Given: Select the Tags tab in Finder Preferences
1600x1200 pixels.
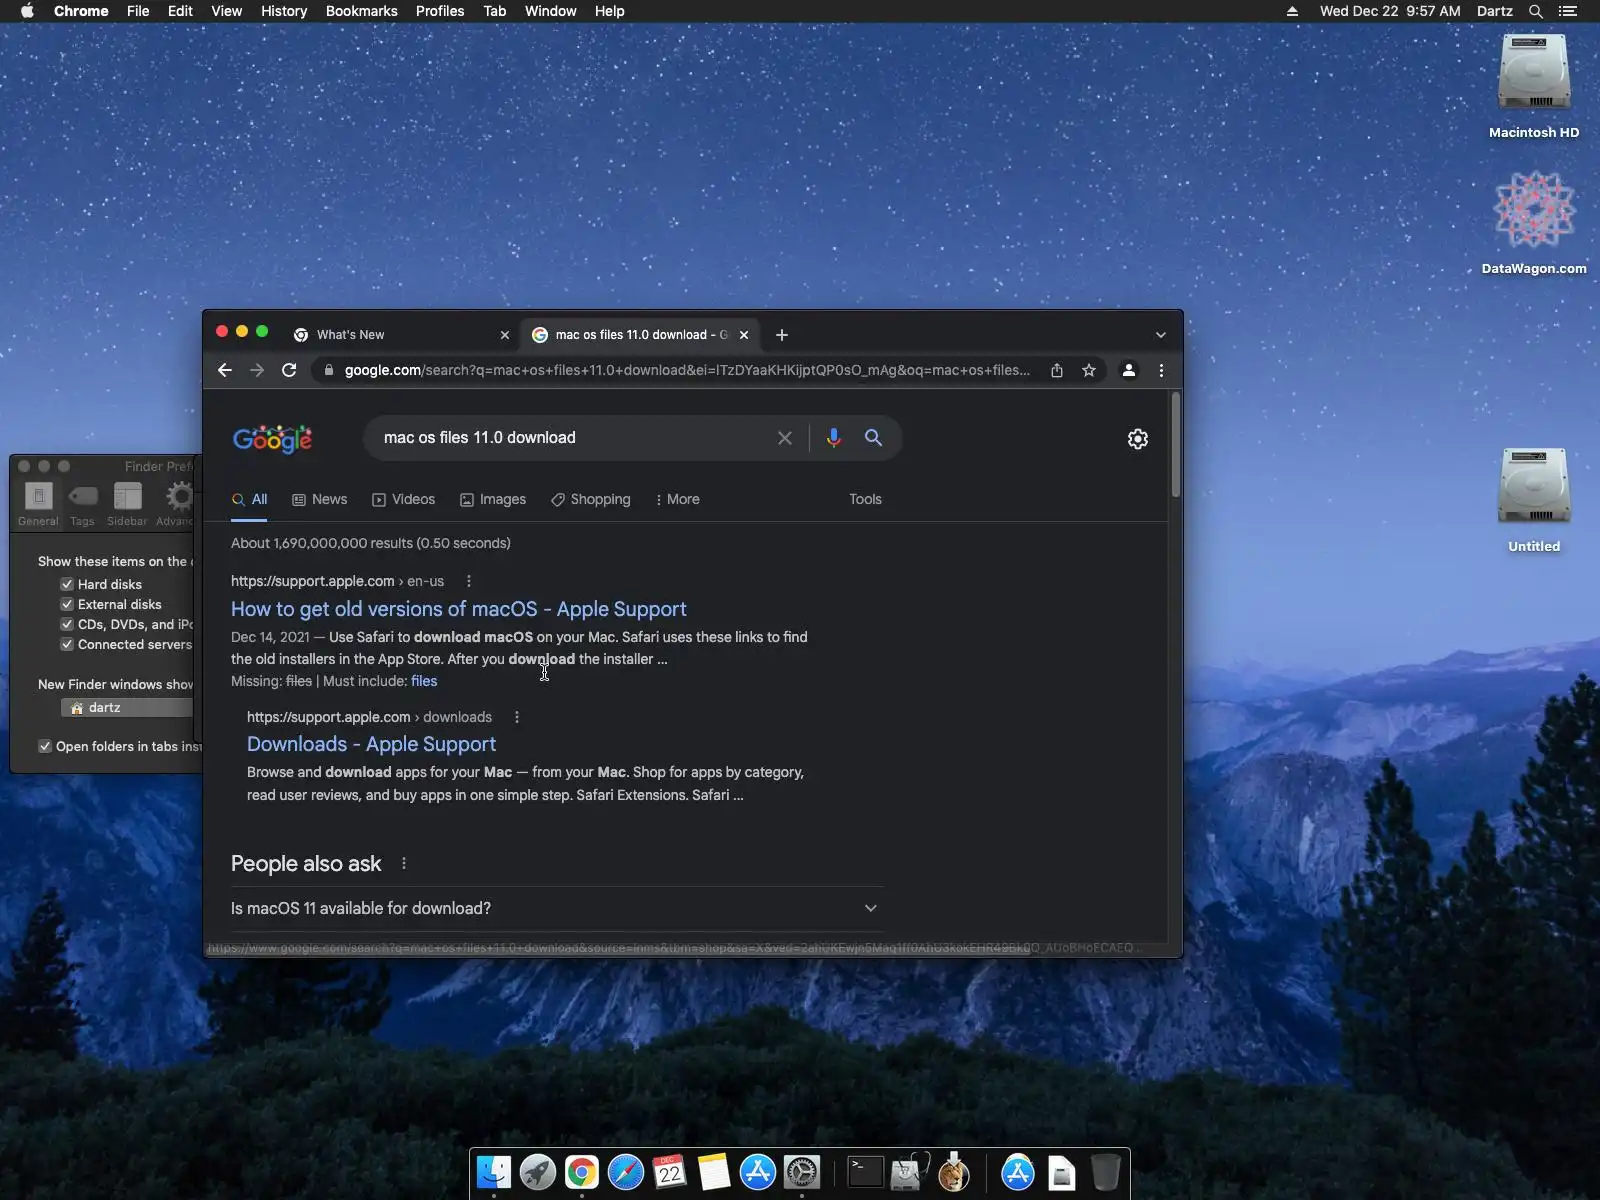Looking at the screenshot, I should (83, 503).
